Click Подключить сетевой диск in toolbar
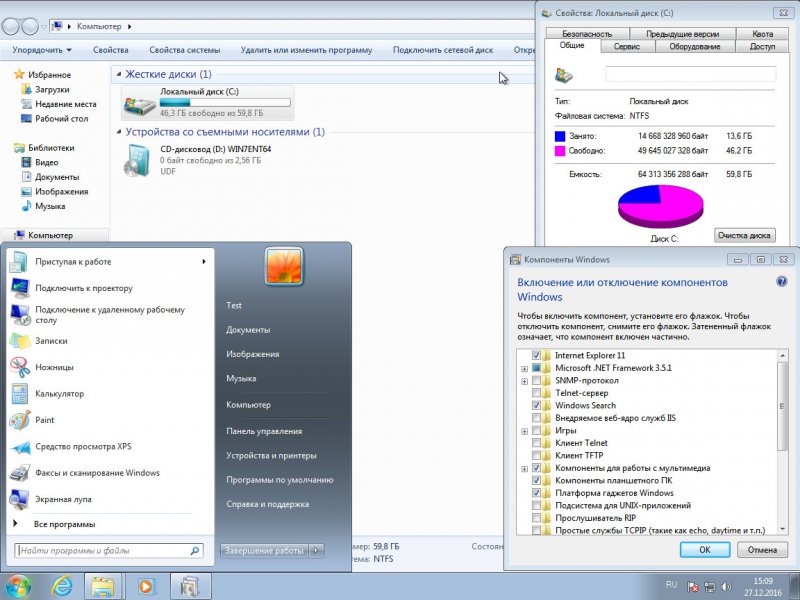The height and width of the screenshot is (600, 800). point(443,50)
